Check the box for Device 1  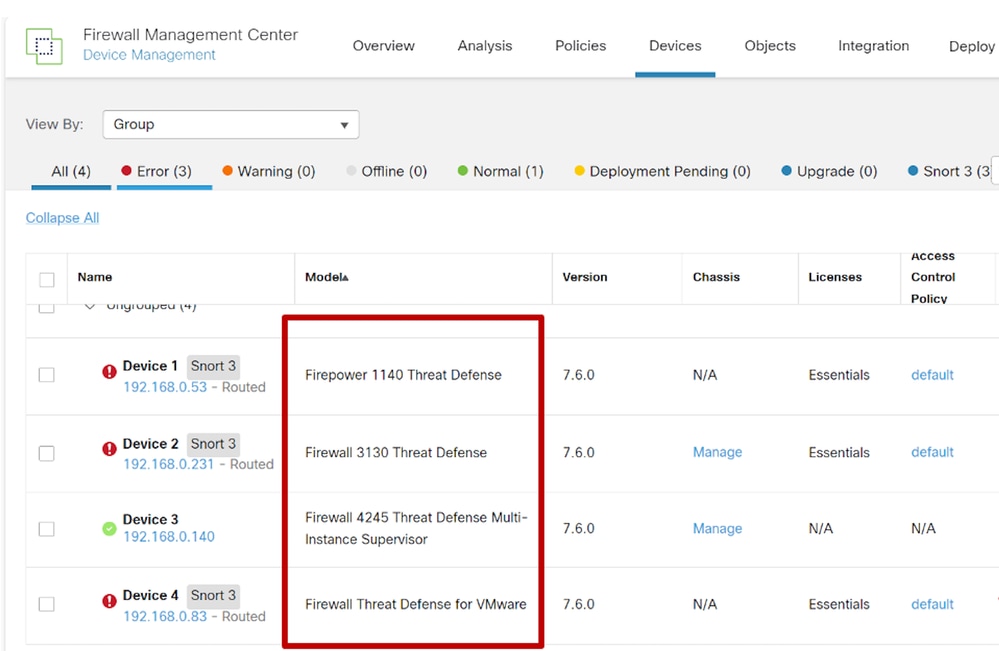coord(47,375)
